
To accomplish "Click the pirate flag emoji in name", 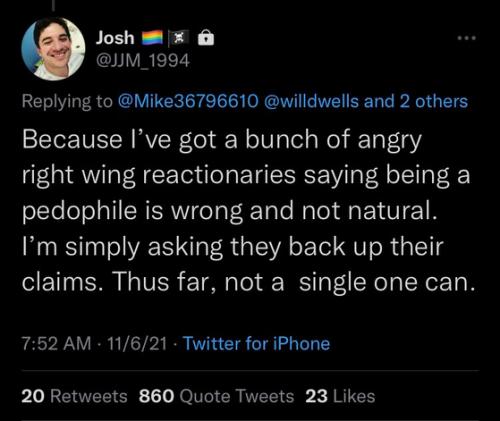I will 179,38.
